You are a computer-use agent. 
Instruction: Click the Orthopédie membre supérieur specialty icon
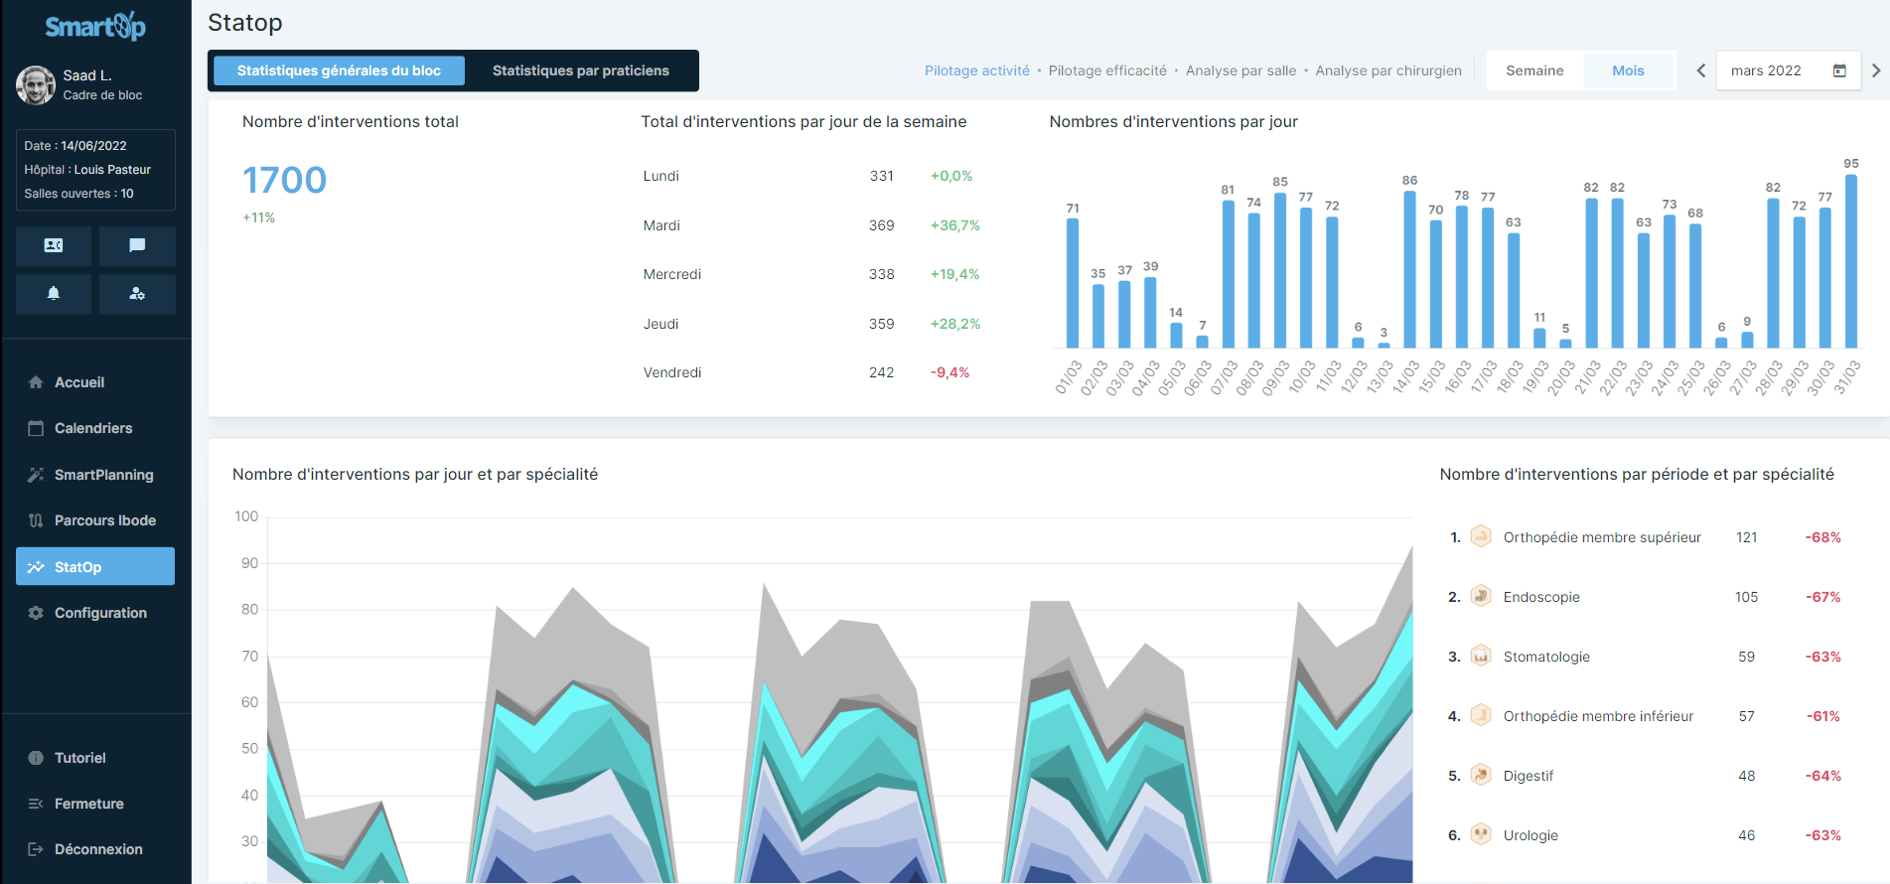click(1481, 537)
